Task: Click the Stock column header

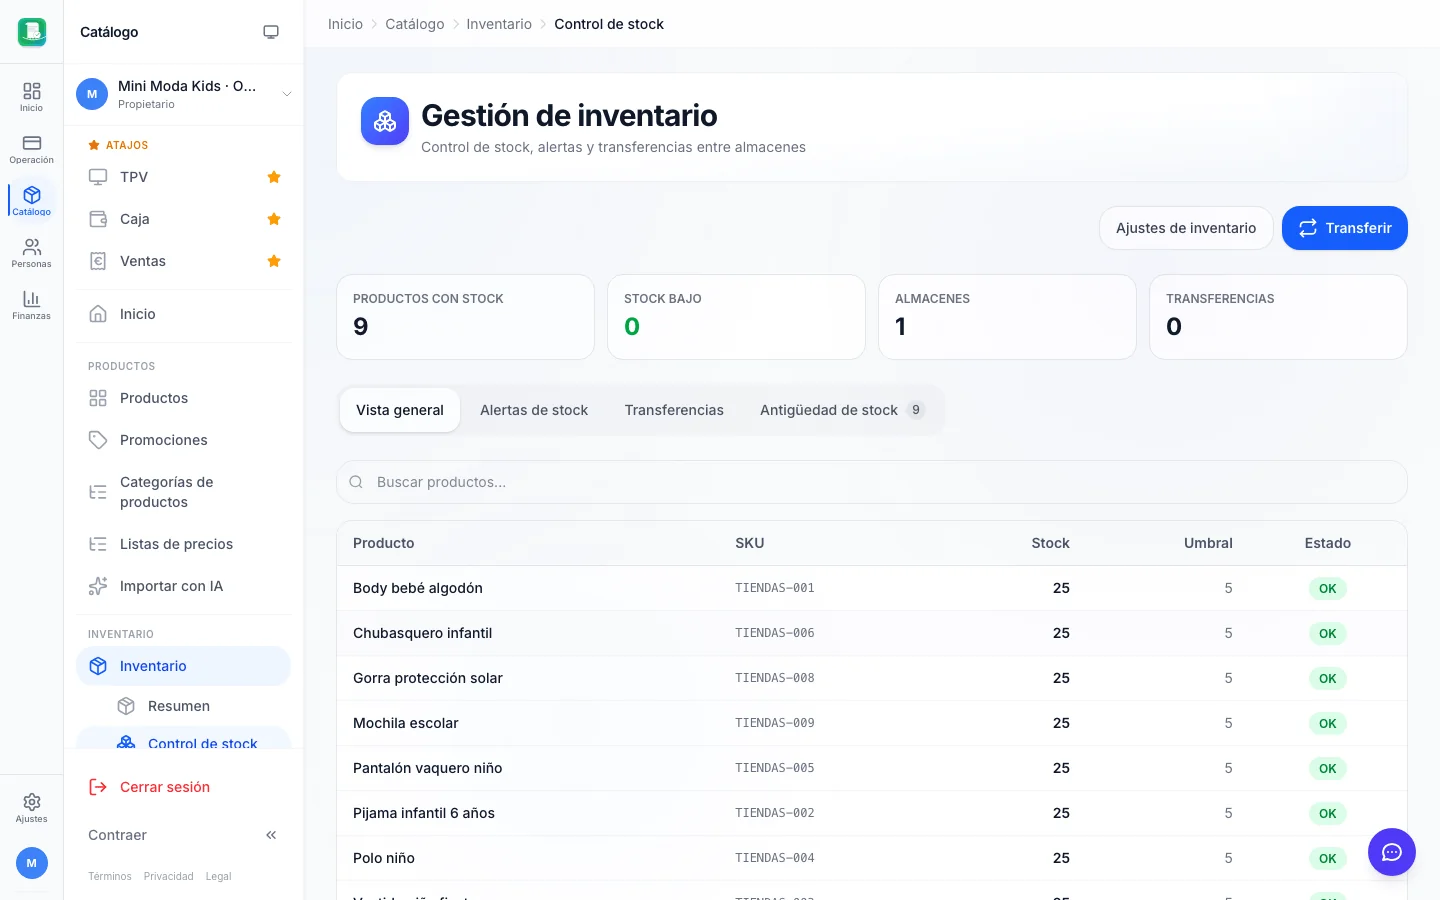Action: pos(1050,543)
